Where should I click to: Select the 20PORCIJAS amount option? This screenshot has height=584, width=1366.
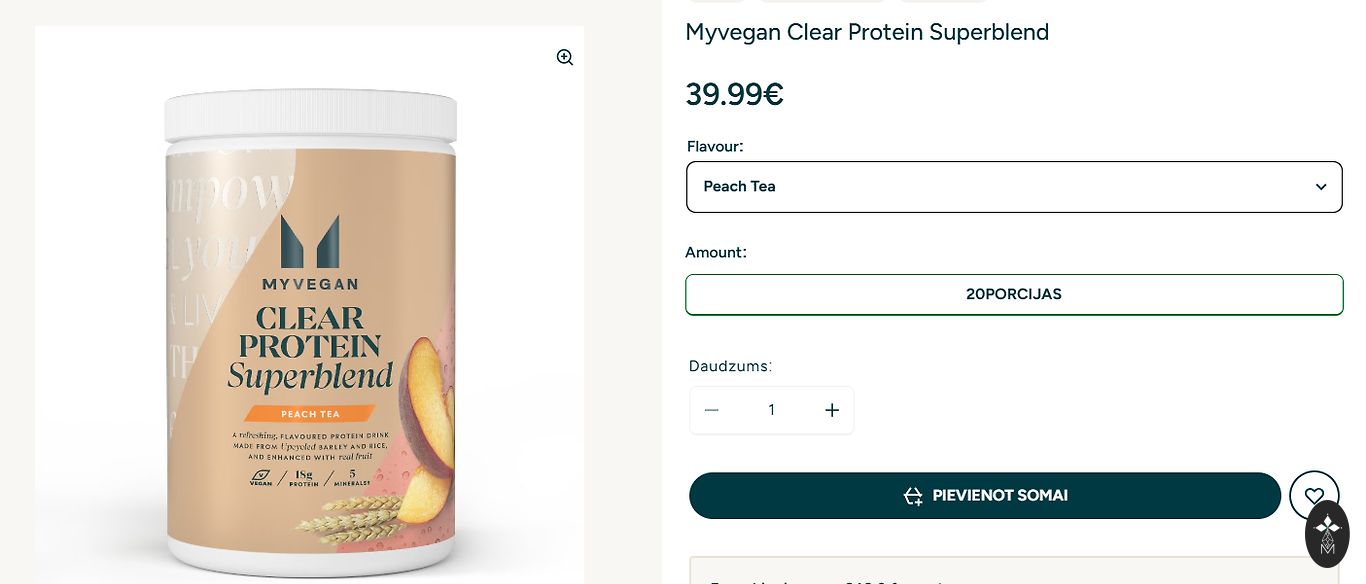pos(1013,294)
